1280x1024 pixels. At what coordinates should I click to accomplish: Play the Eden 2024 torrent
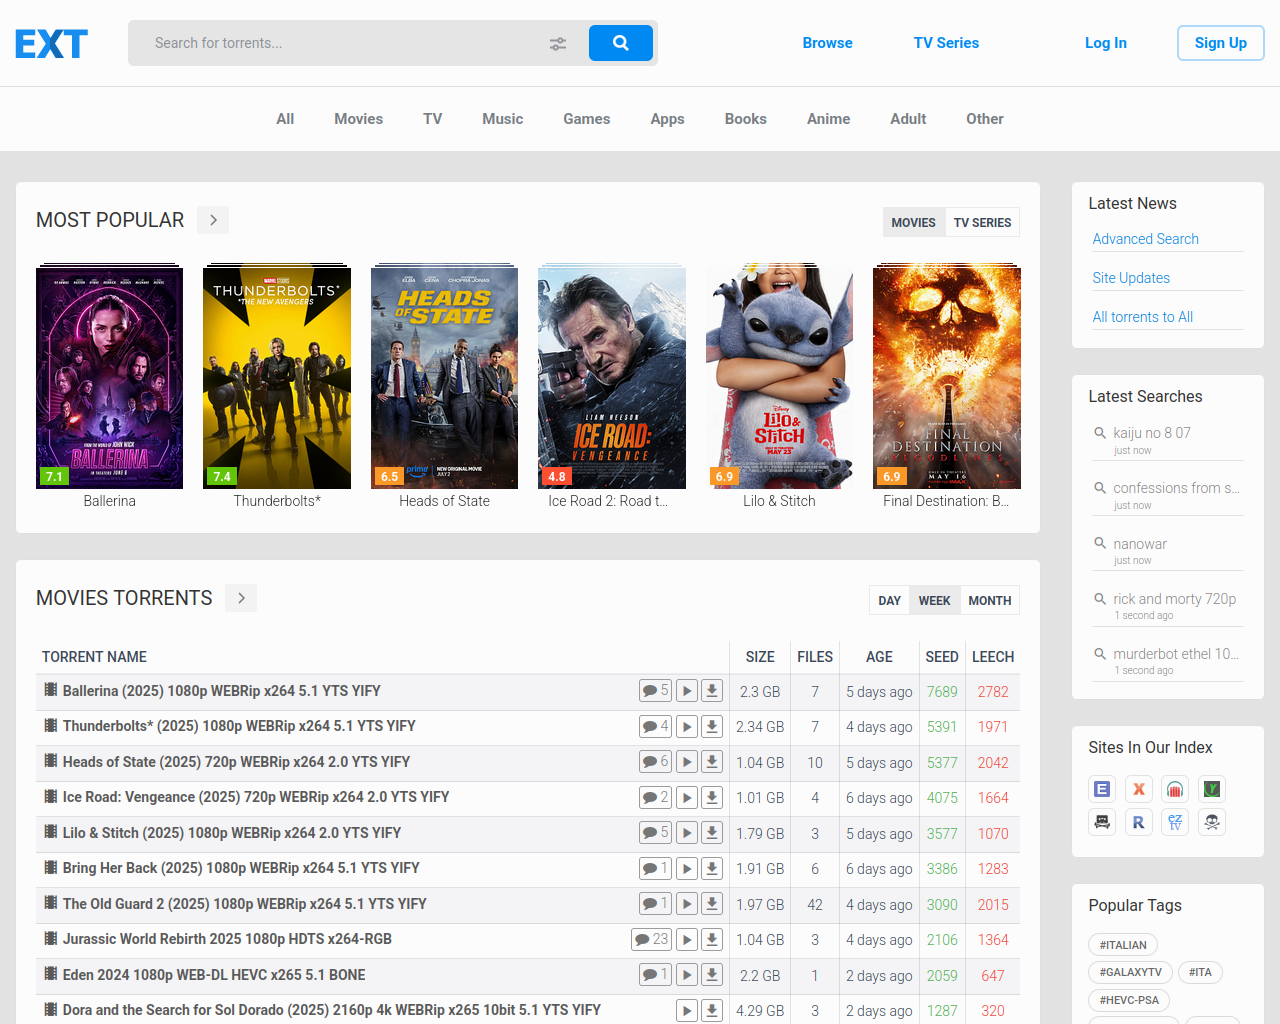click(687, 975)
